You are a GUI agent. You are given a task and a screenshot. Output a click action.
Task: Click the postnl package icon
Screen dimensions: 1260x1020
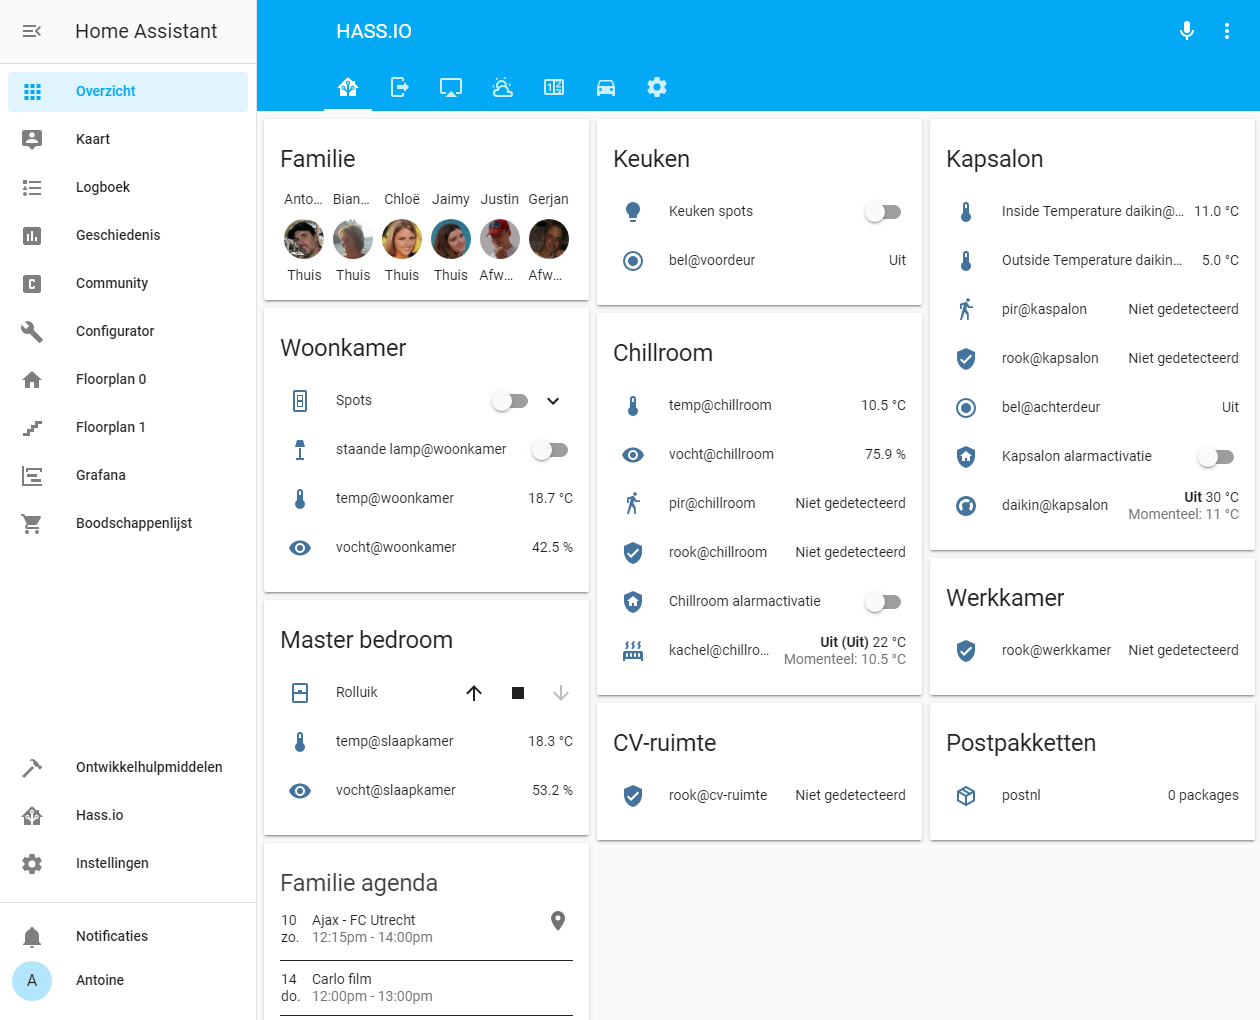pos(966,795)
